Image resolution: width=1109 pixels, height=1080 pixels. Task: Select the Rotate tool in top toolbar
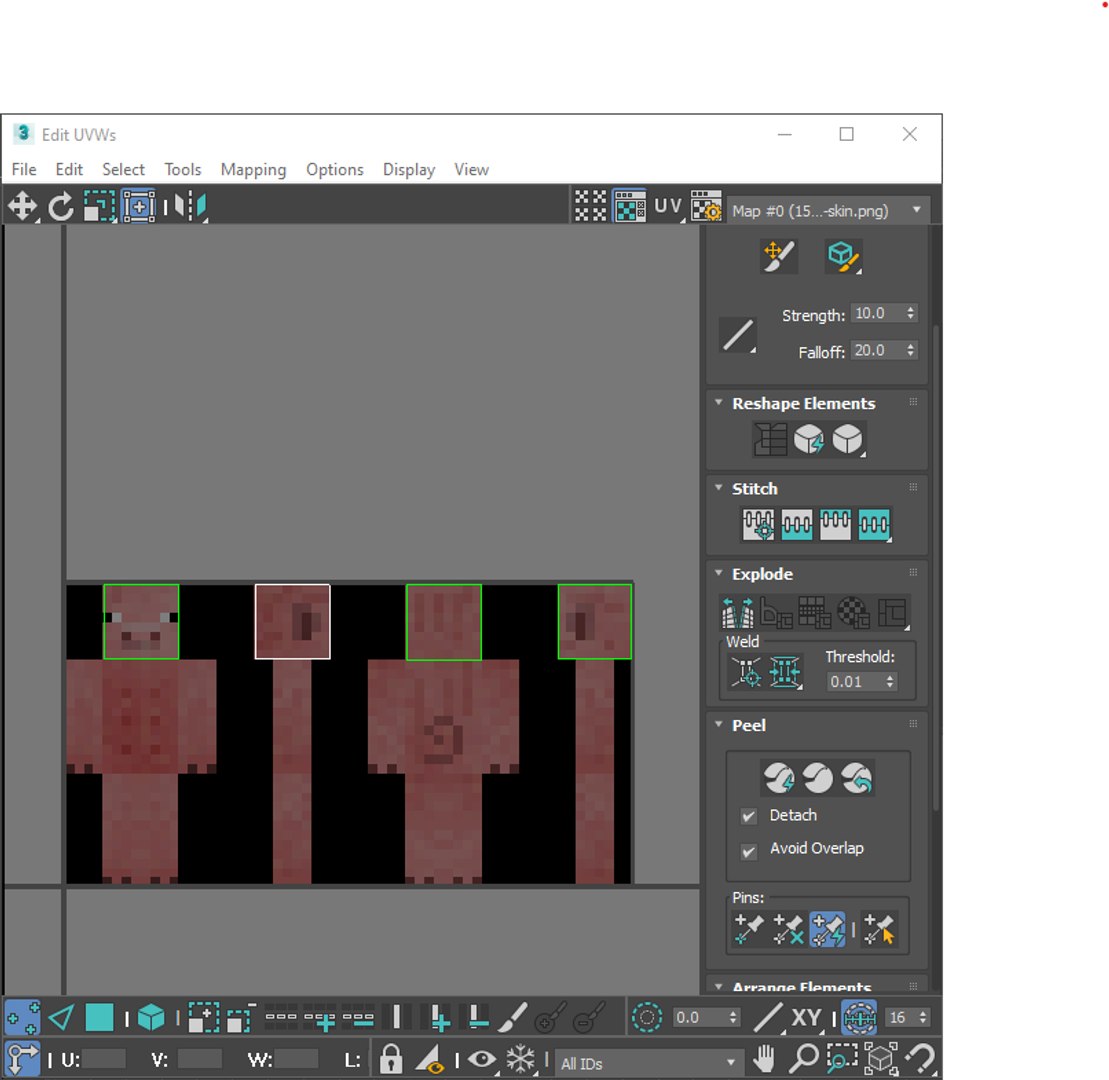pyautogui.click(x=61, y=207)
